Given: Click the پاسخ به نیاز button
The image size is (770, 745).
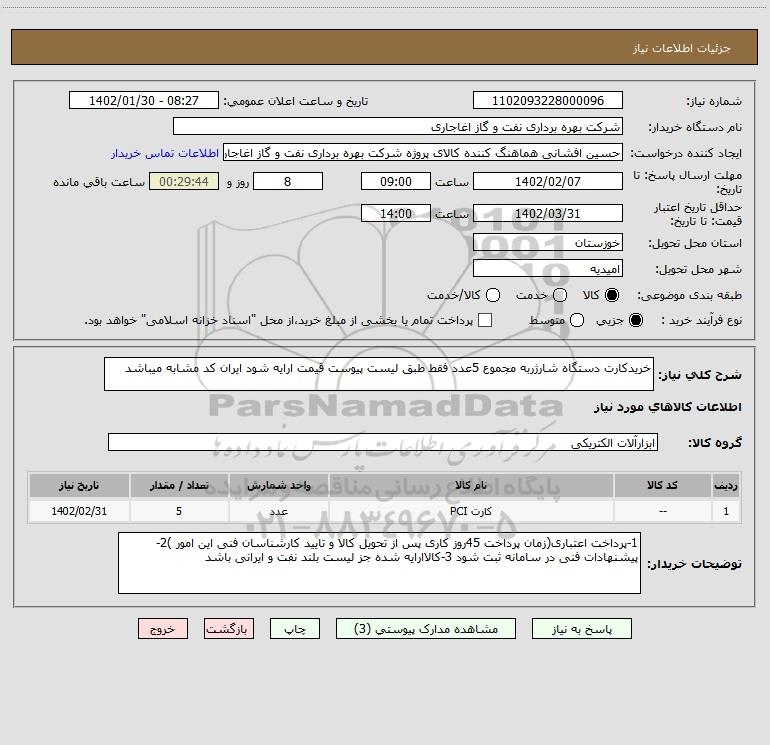Looking at the screenshot, I should [581, 629].
